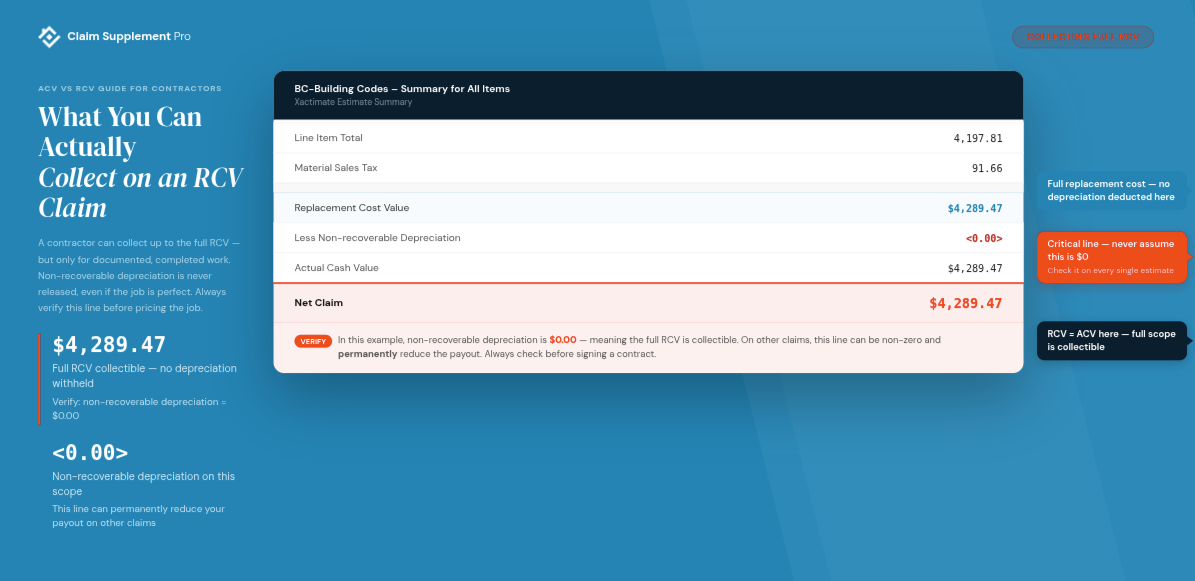Screen dimensions: 1195x581
Task: Click the Material Sales Tax label
Action: 335,168
